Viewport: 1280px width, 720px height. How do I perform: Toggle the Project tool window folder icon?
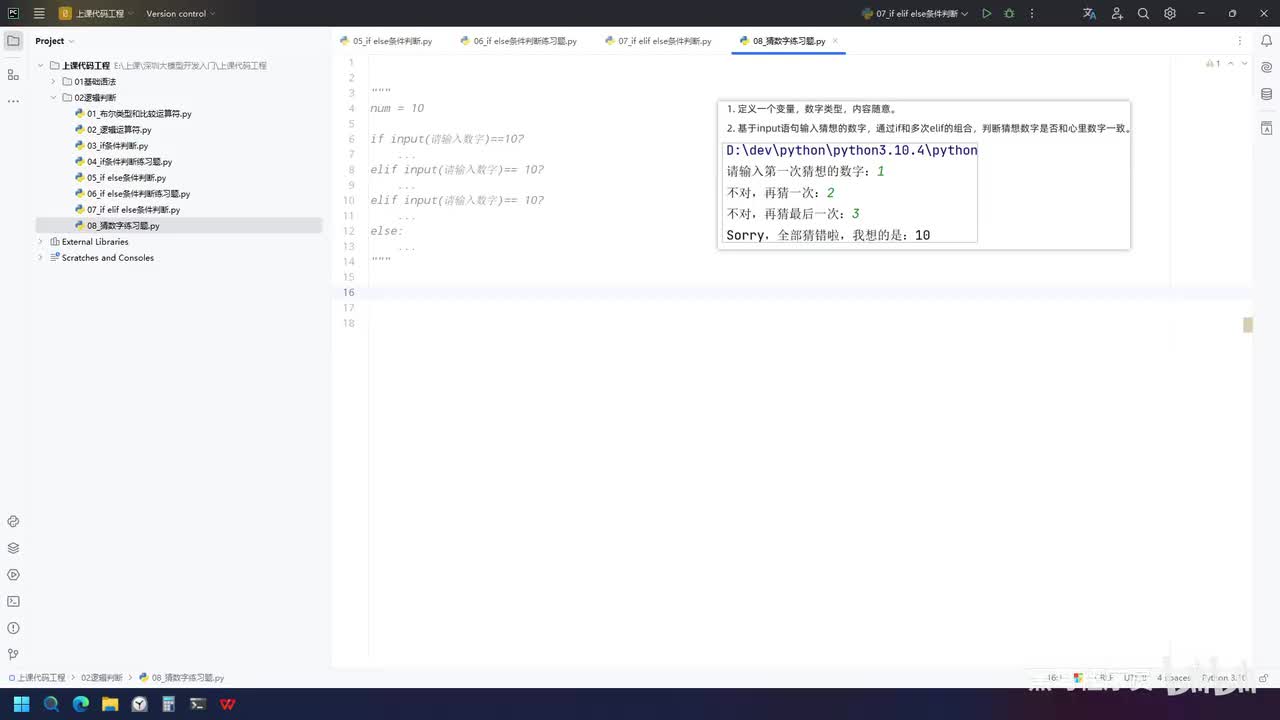point(13,41)
